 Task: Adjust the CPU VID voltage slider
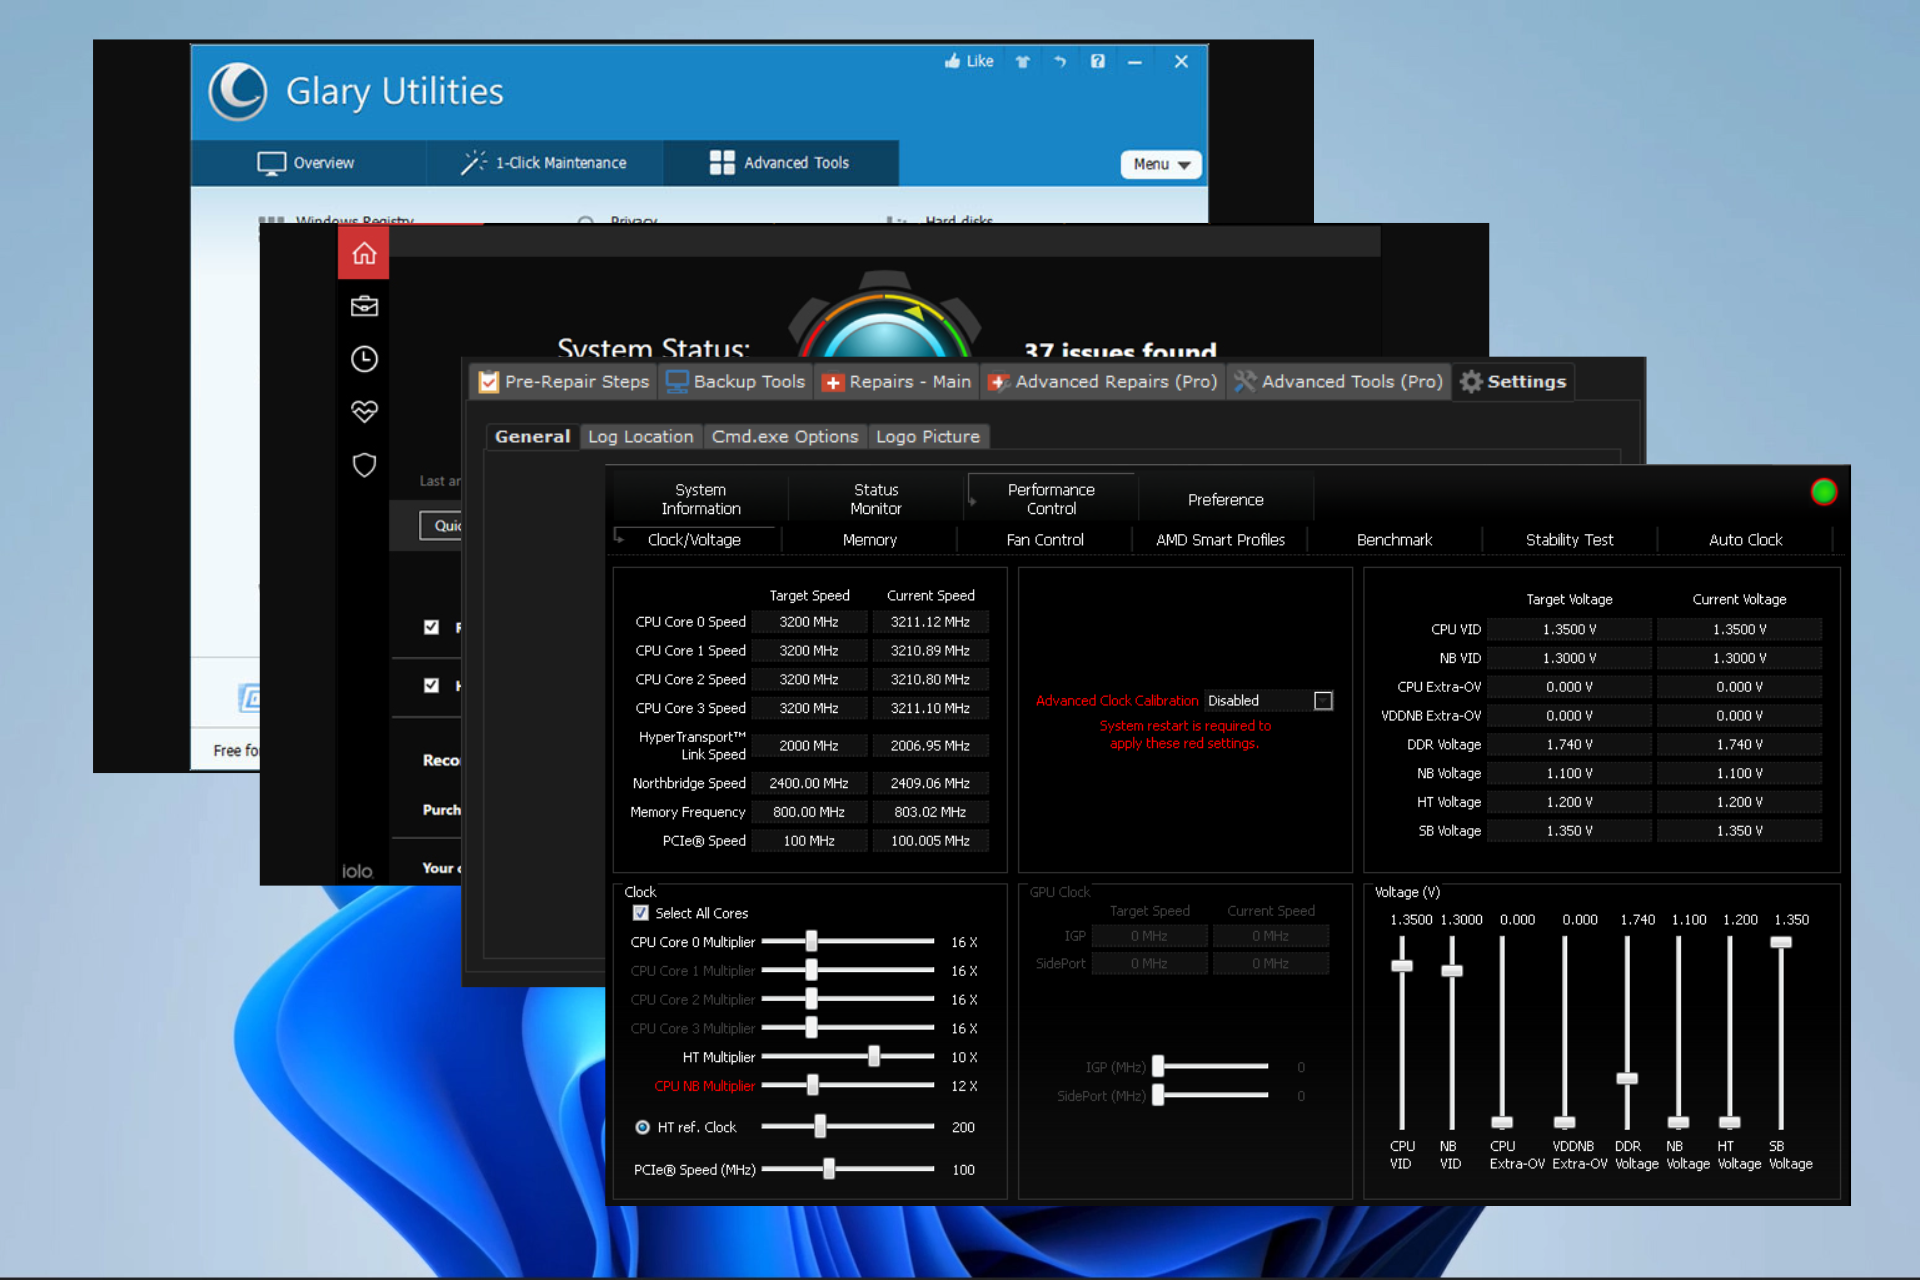point(1402,965)
